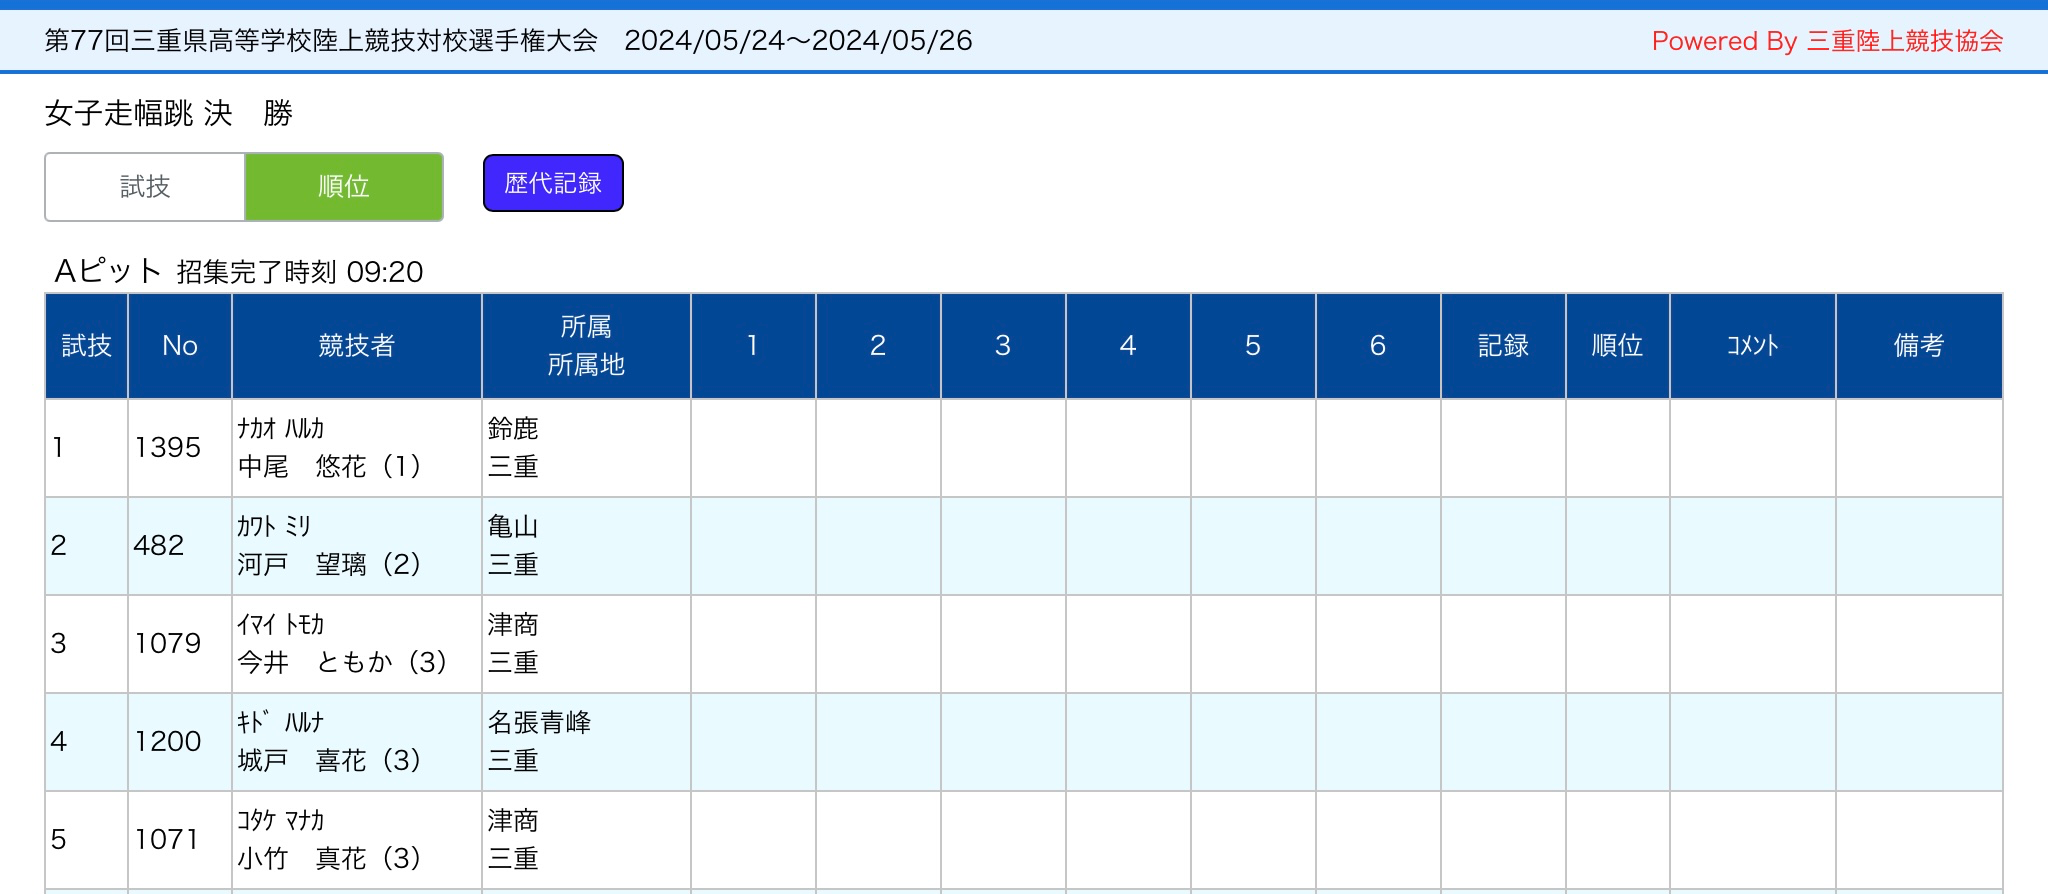Click the tournament title in header
Viewport: 2048px width, 894px height.
(321, 41)
